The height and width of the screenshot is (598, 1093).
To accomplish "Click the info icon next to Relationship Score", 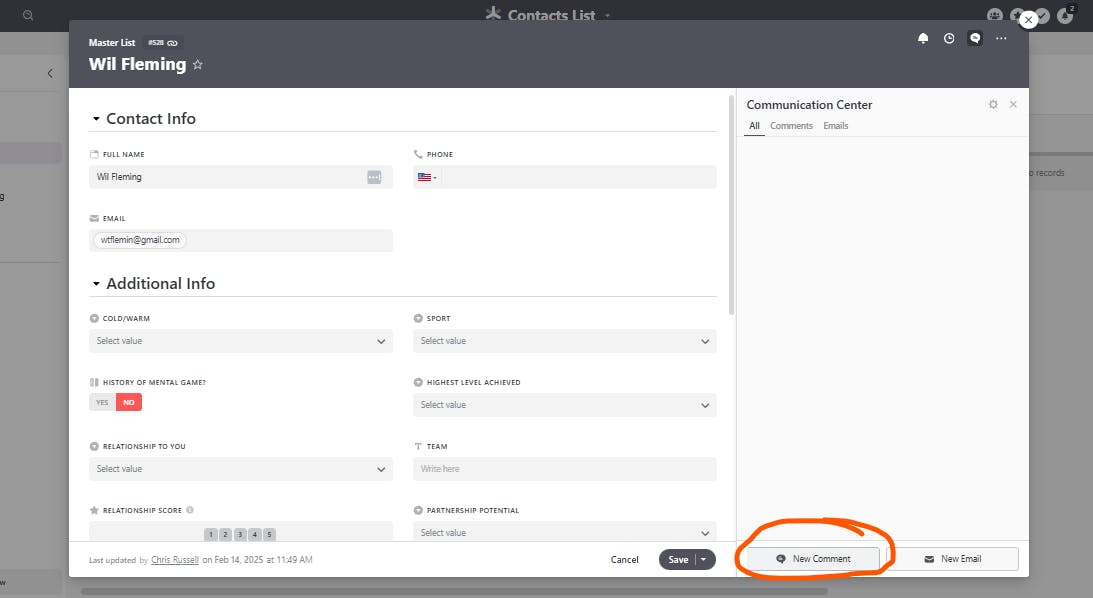I will coord(190,510).
